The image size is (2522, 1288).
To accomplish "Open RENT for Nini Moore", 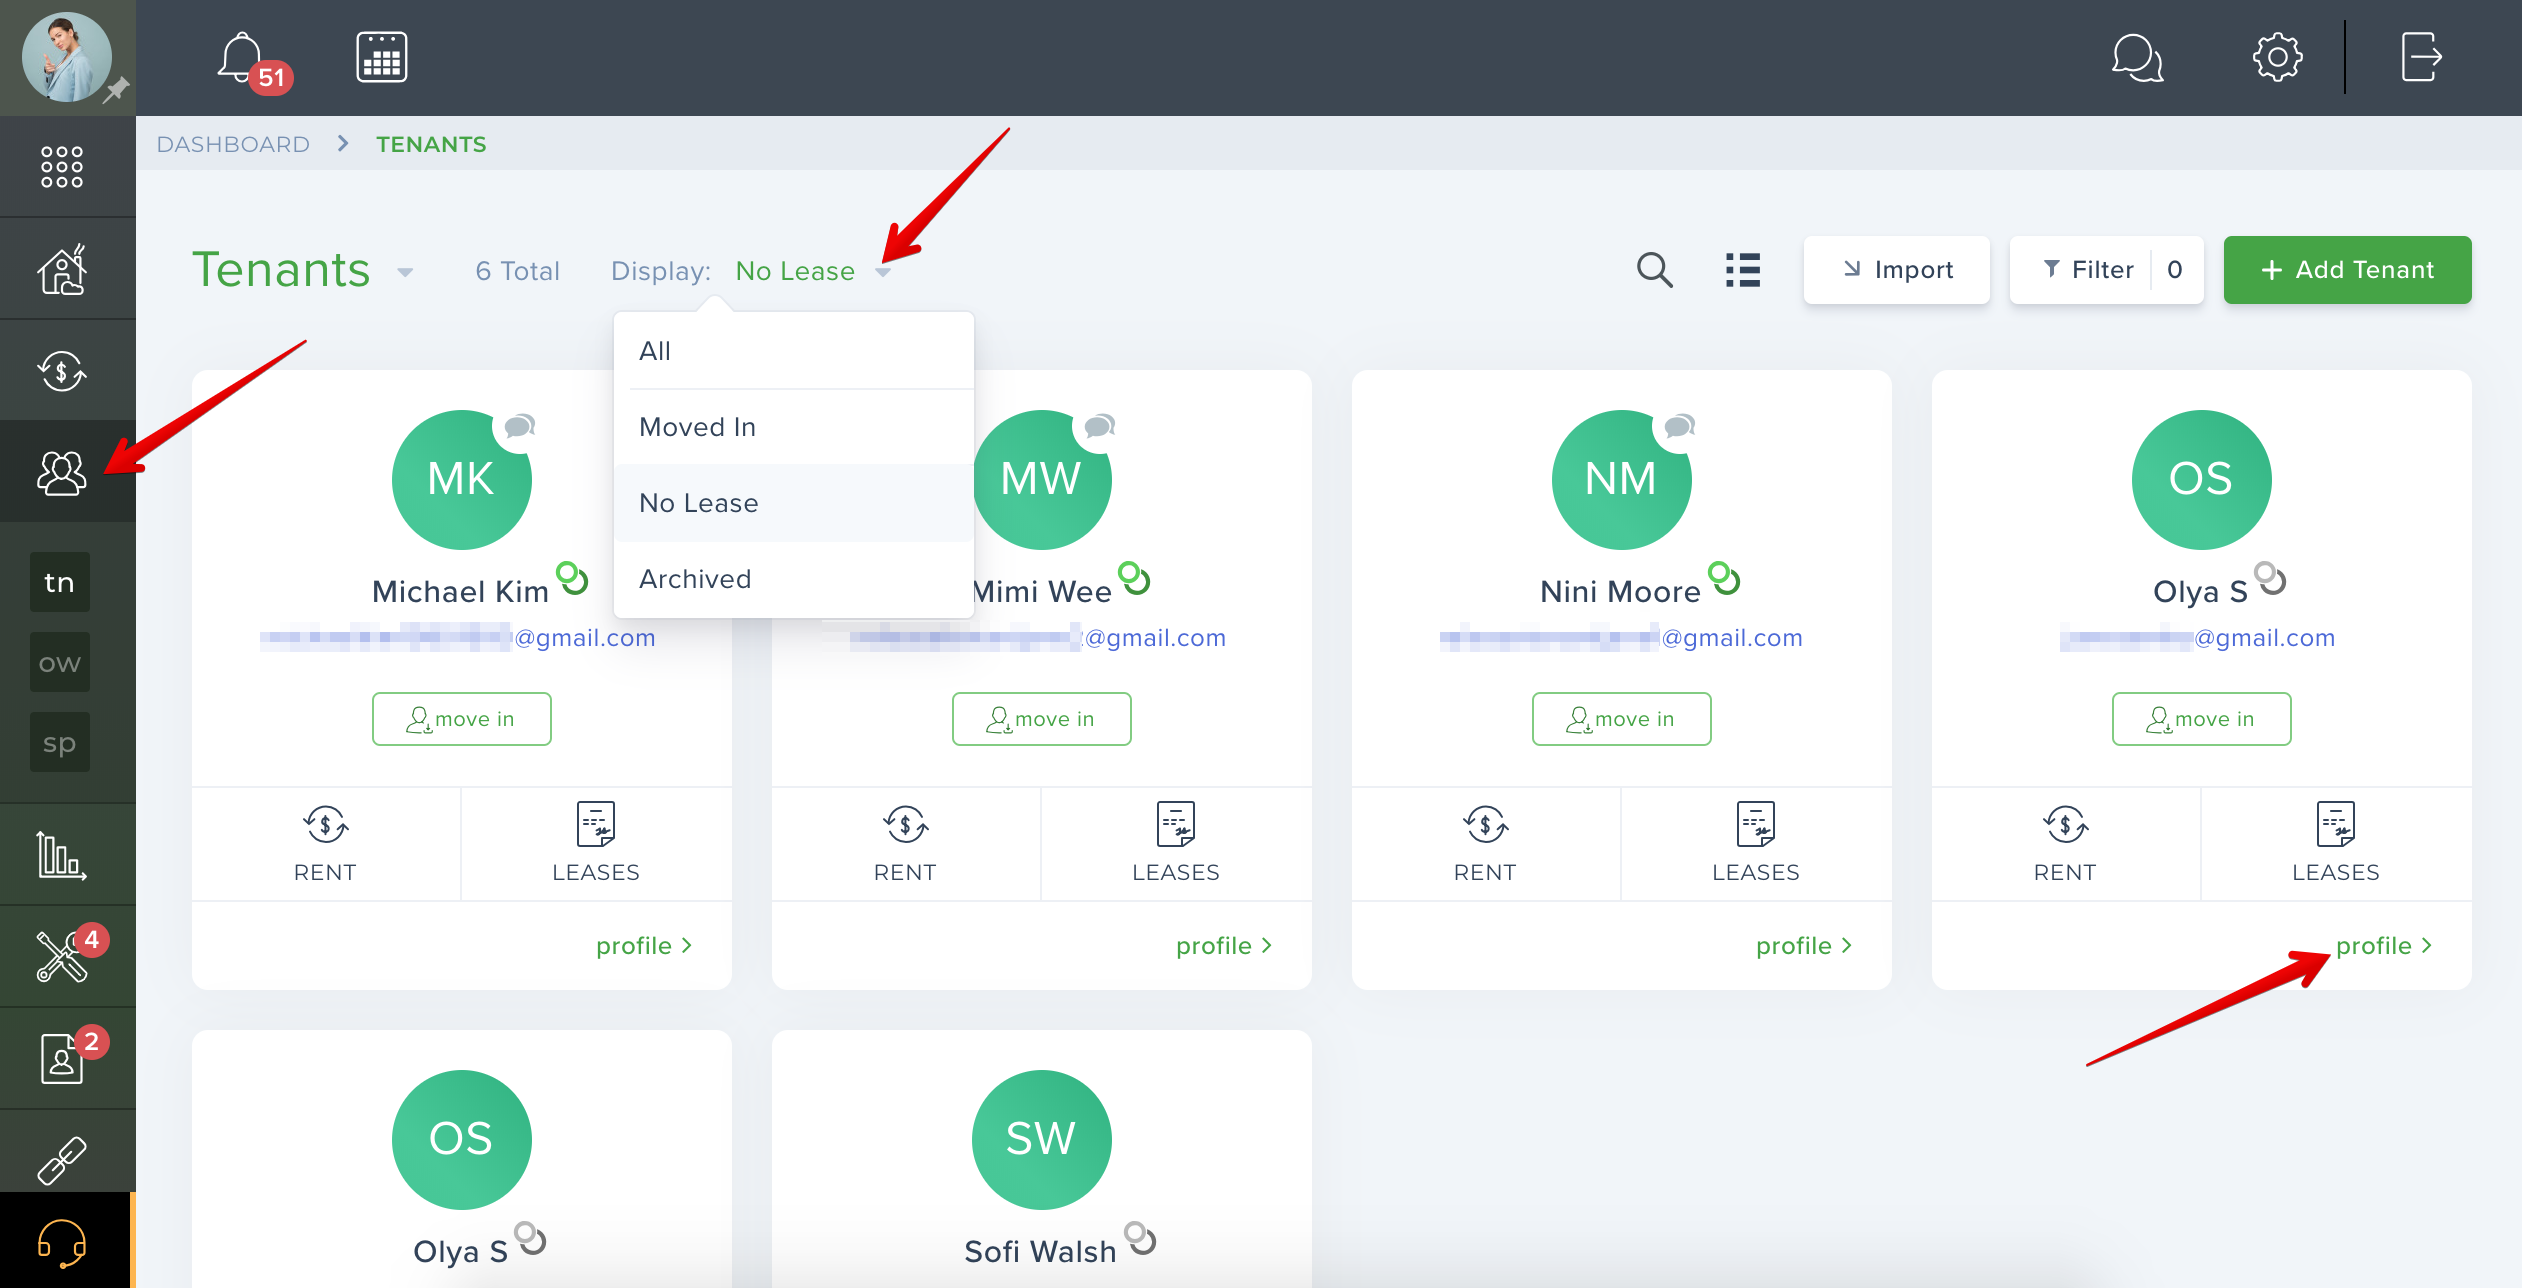I will [1485, 843].
